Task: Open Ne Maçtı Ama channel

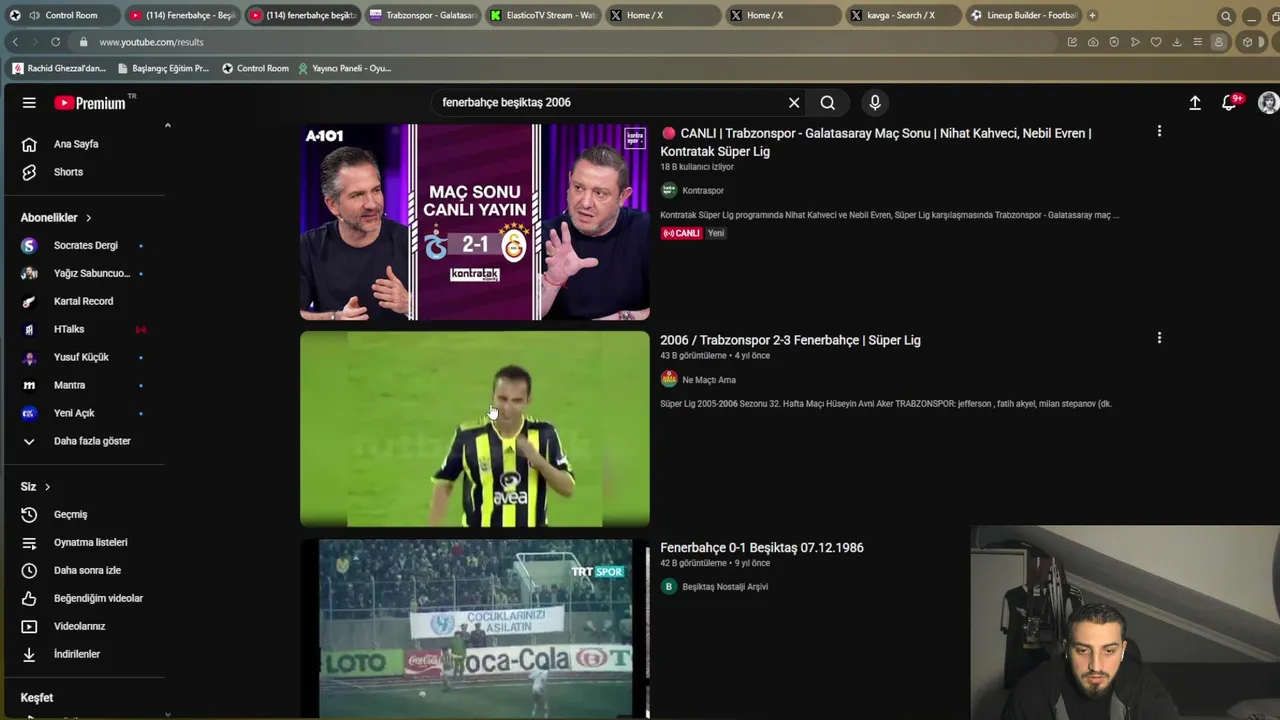Action: 708,380
